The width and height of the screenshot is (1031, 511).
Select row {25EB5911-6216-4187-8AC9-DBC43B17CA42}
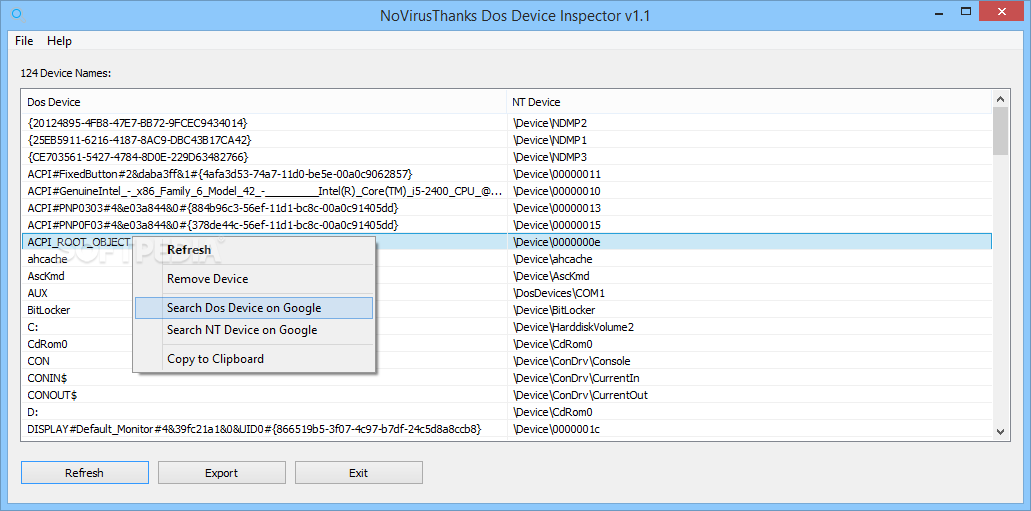click(506, 140)
